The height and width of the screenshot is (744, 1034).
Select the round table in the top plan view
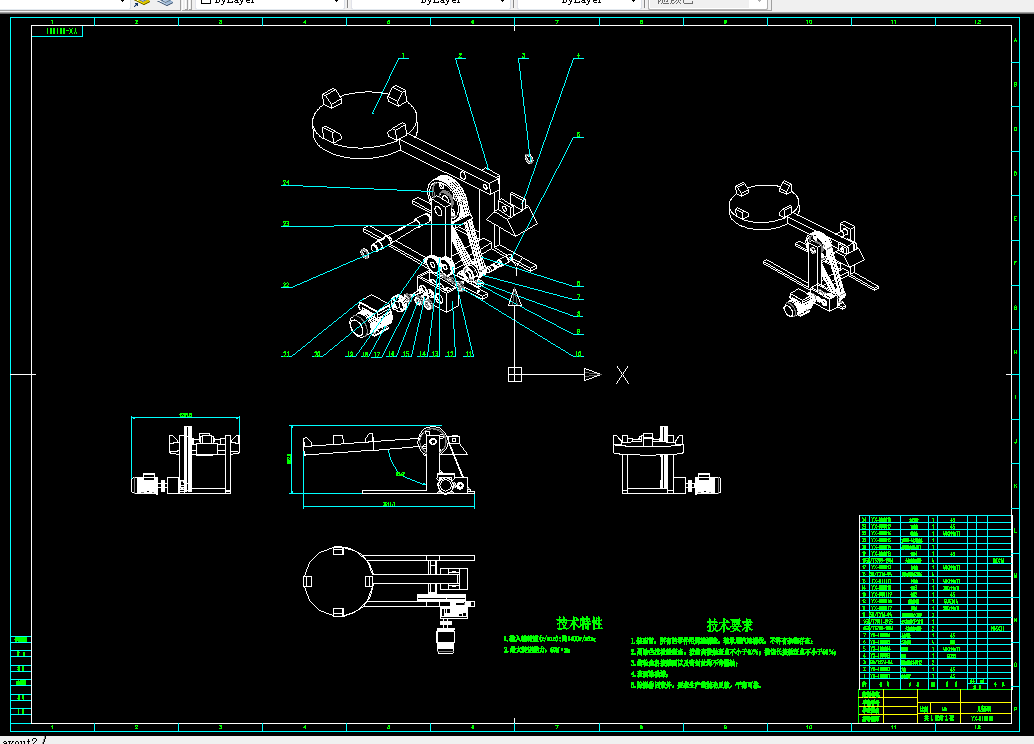pyautogui.click(x=336, y=581)
